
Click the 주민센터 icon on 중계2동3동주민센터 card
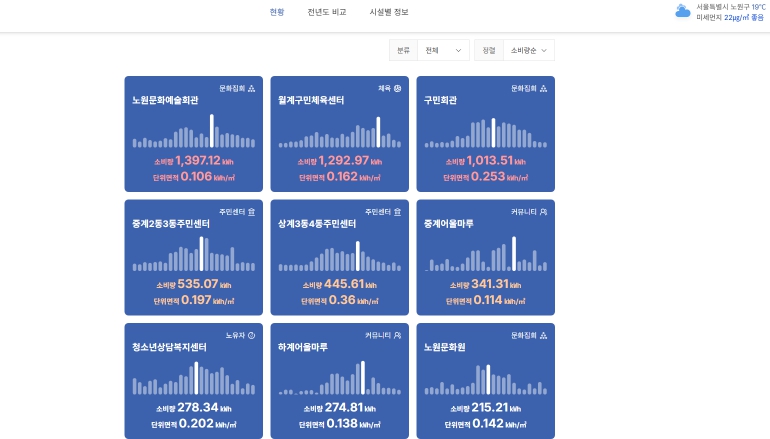[251, 212]
